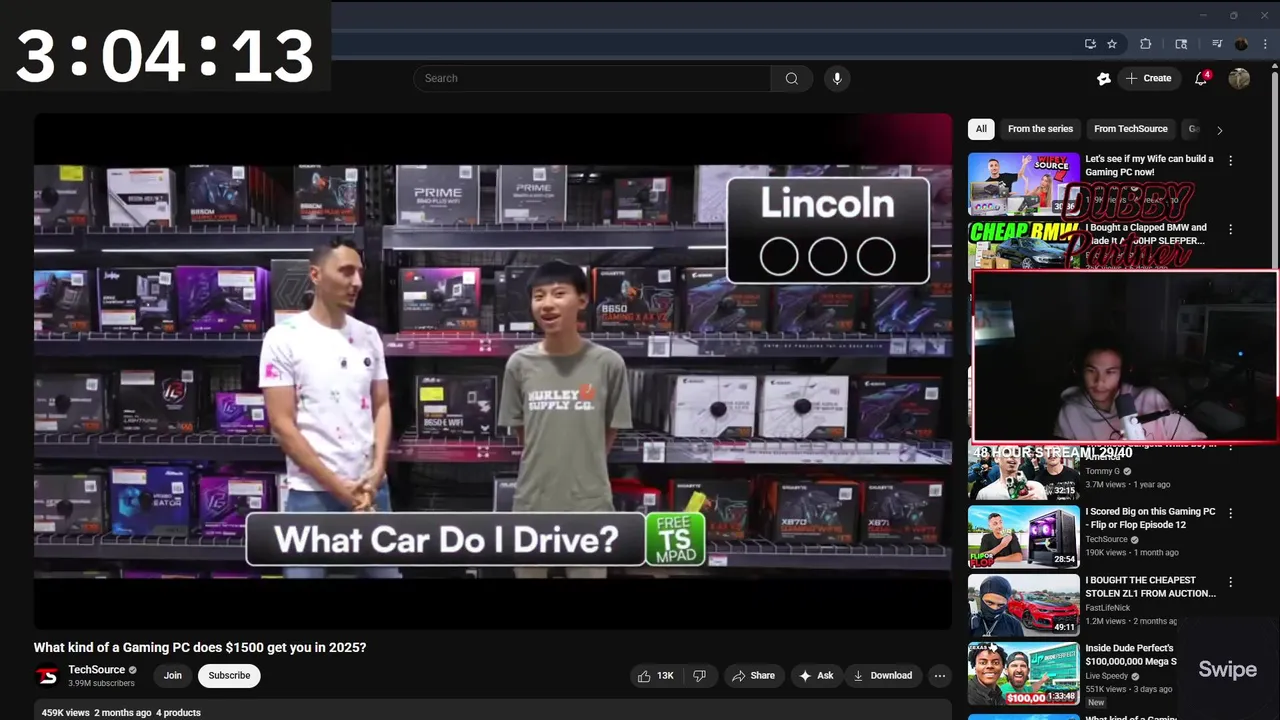1280x720 pixels.
Task: Click the YouTube Premium star badge icon
Action: (1104, 78)
